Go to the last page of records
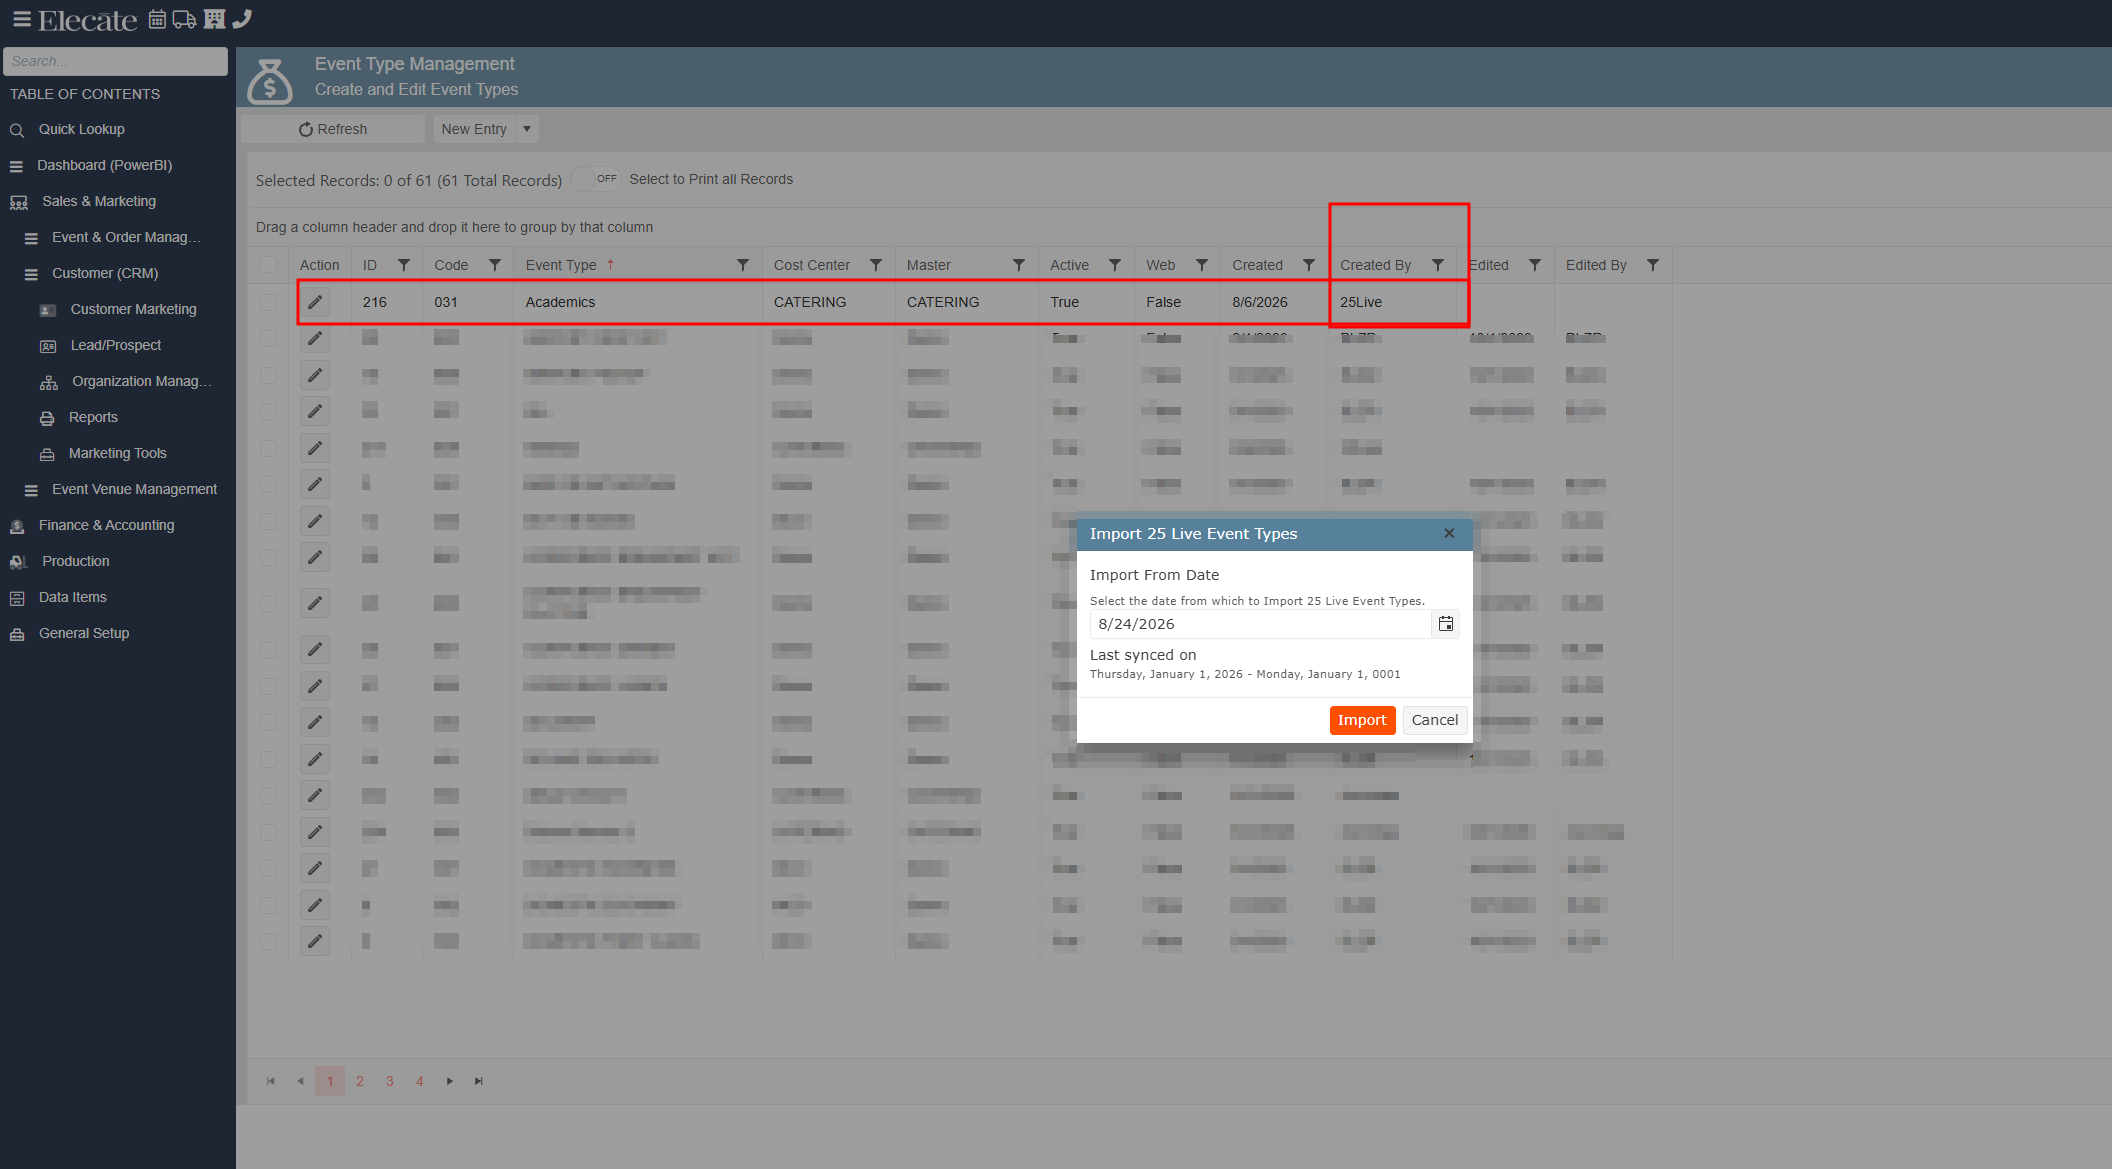Viewport: 2112px width, 1169px height. click(479, 1081)
